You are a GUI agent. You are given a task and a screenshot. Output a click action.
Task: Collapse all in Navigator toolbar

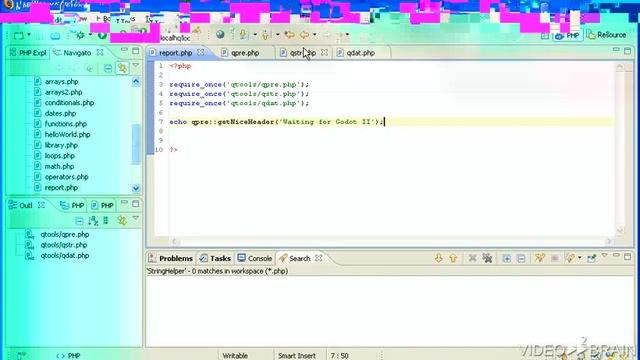click(x=108, y=68)
